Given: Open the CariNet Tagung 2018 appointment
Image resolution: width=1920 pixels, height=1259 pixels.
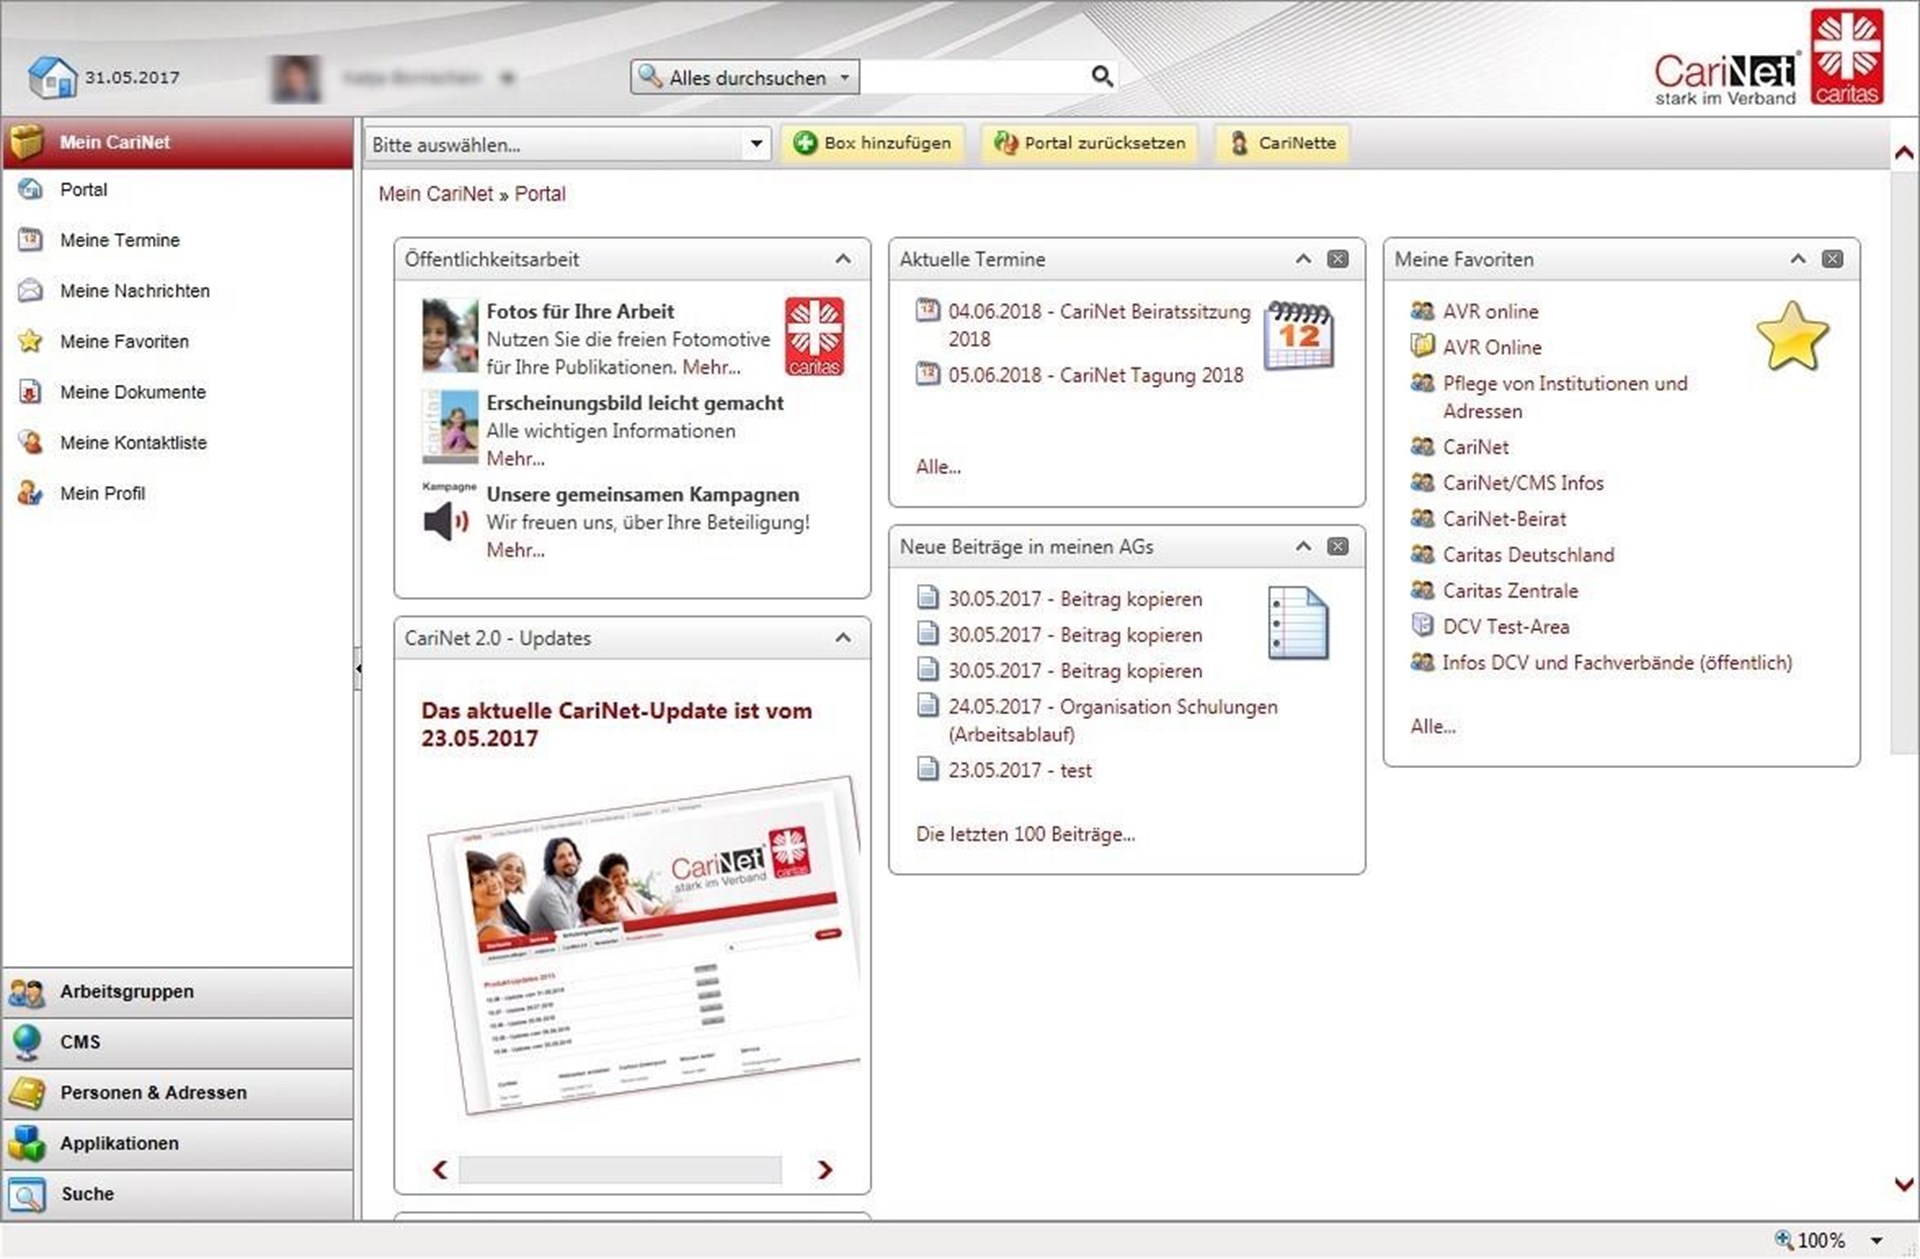Looking at the screenshot, I should point(1096,375).
